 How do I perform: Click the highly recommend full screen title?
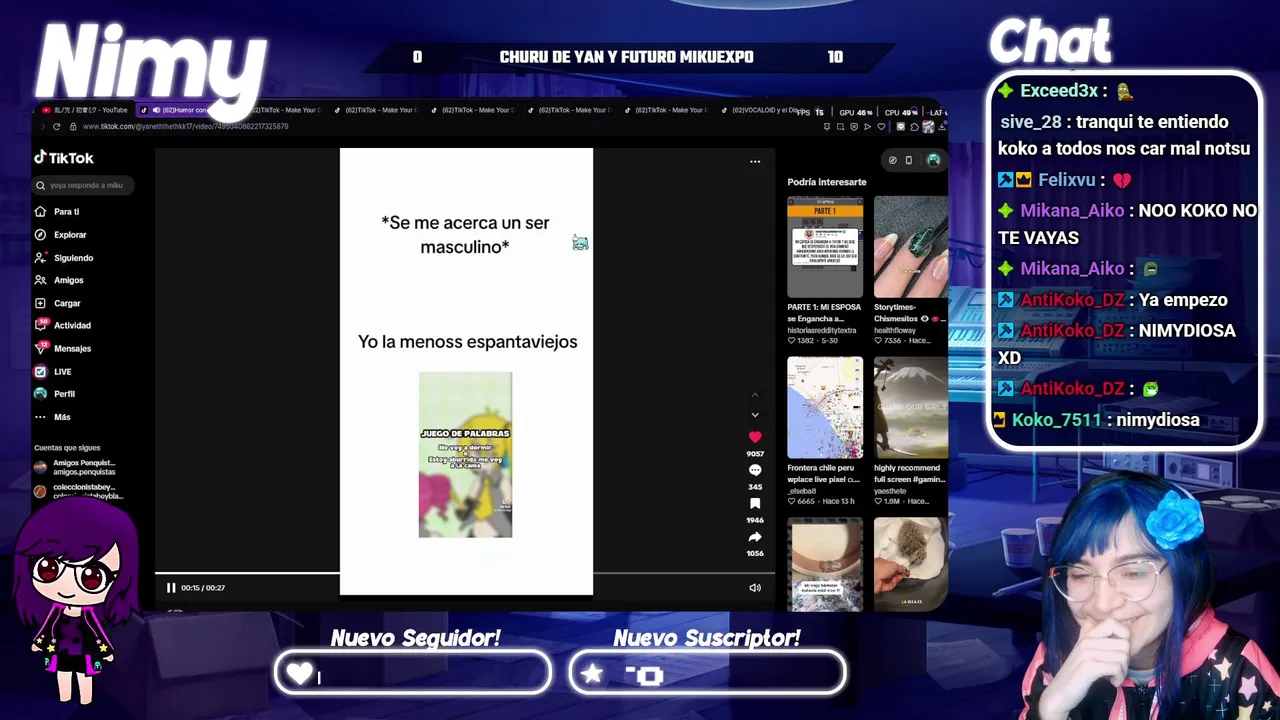pyautogui.click(x=909, y=473)
